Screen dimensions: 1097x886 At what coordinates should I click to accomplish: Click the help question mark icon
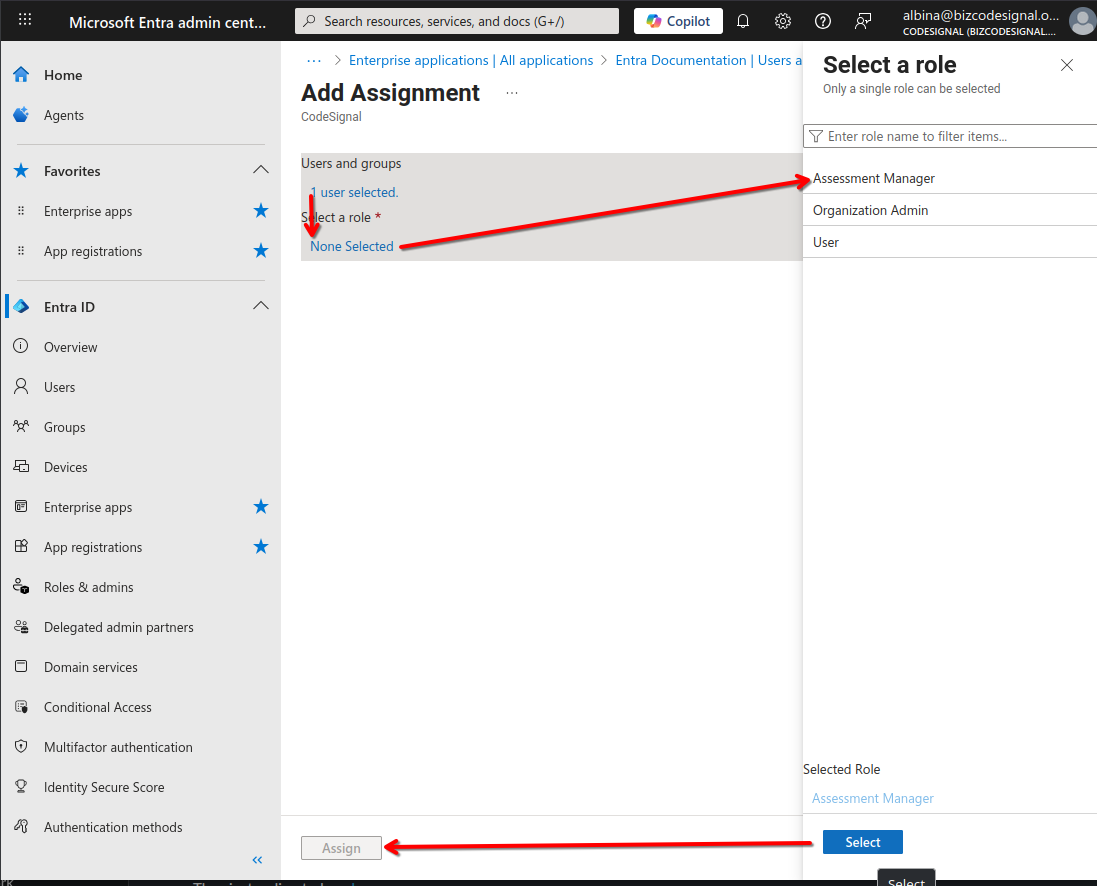823,21
